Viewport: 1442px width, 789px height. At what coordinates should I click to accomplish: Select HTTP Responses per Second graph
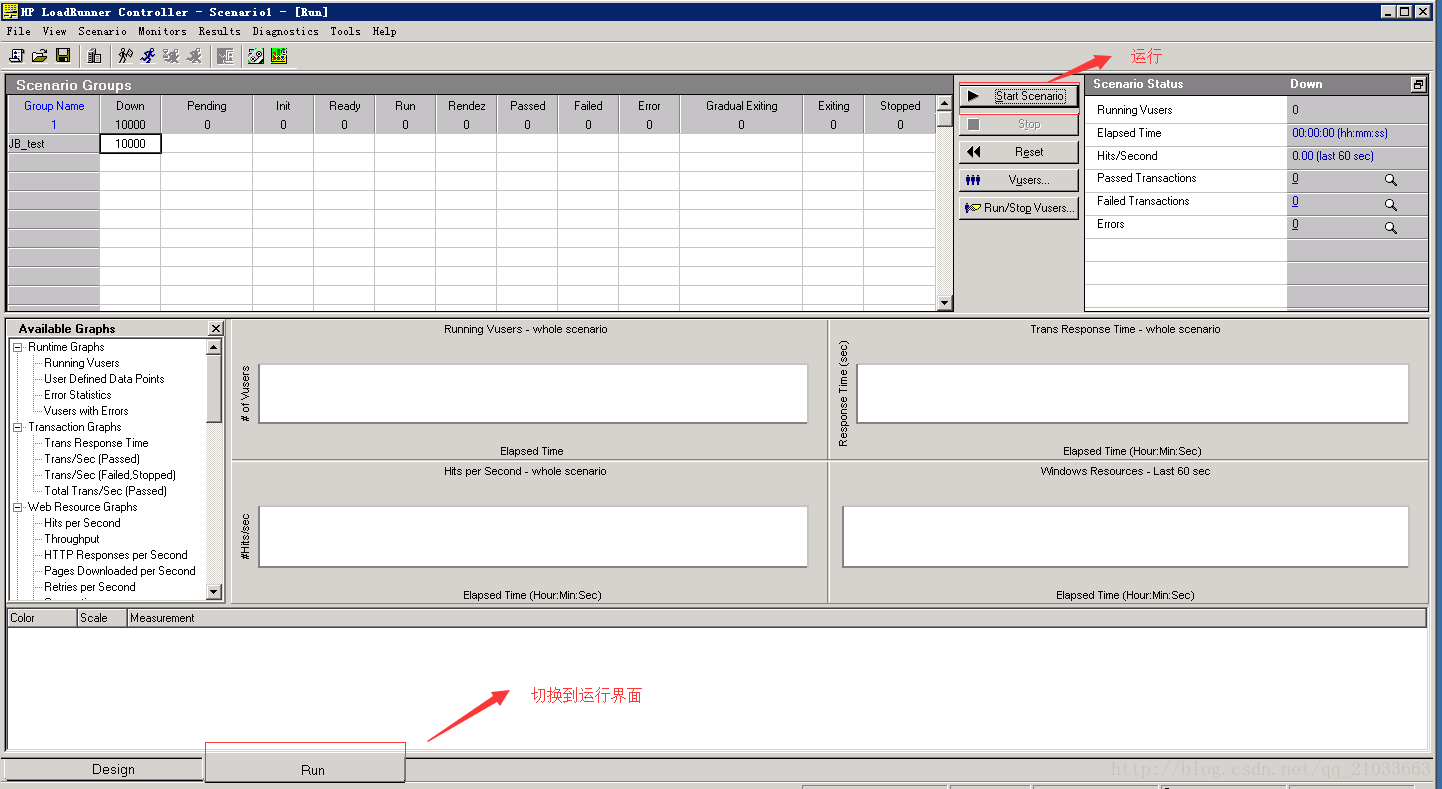pos(116,555)
